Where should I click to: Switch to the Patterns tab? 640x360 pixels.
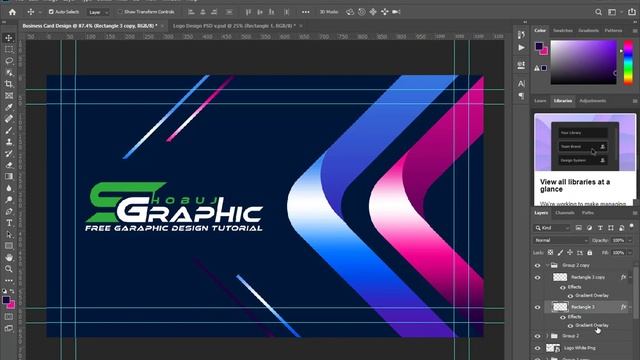tap(613, 31)
